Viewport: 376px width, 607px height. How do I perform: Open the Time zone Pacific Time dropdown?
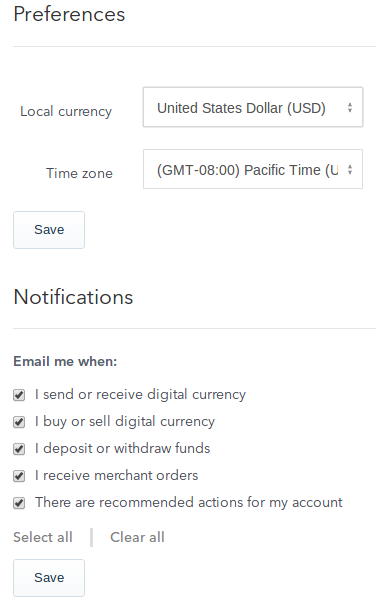tap(253, 169)
